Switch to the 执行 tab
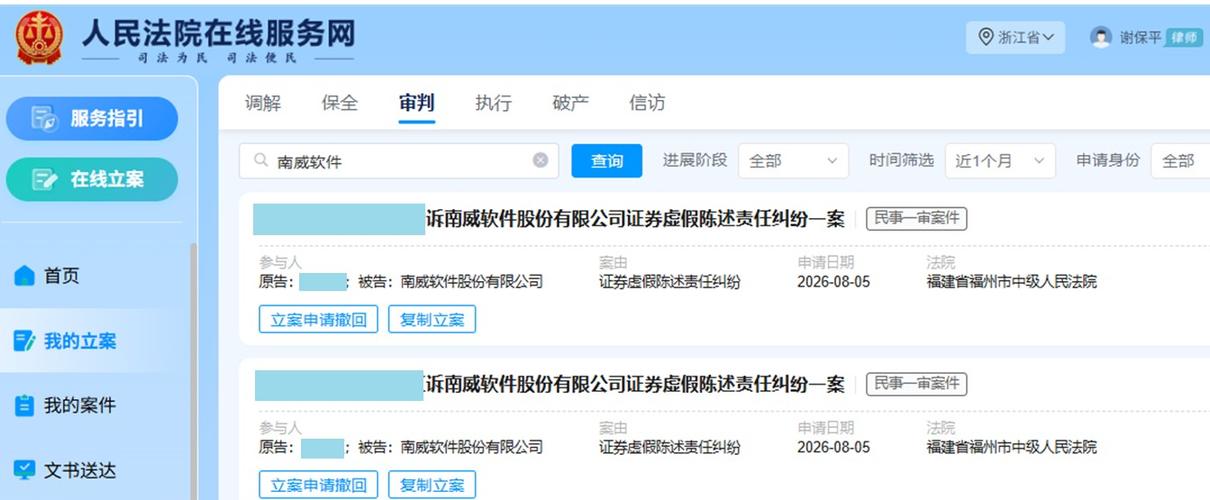Image resolution: width=1210 pixels, height=500 pixels. click(493, 103)
